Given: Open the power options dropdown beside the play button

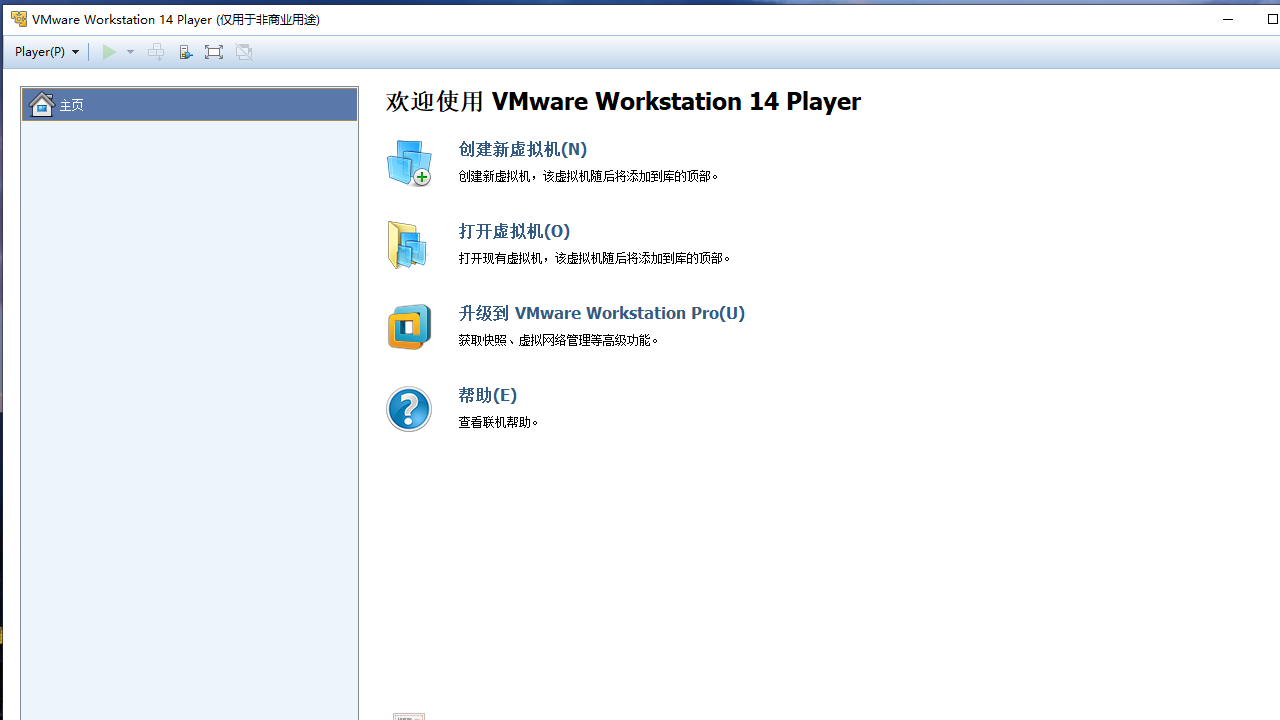Looking at the screenshot, I should pos(130,51).
